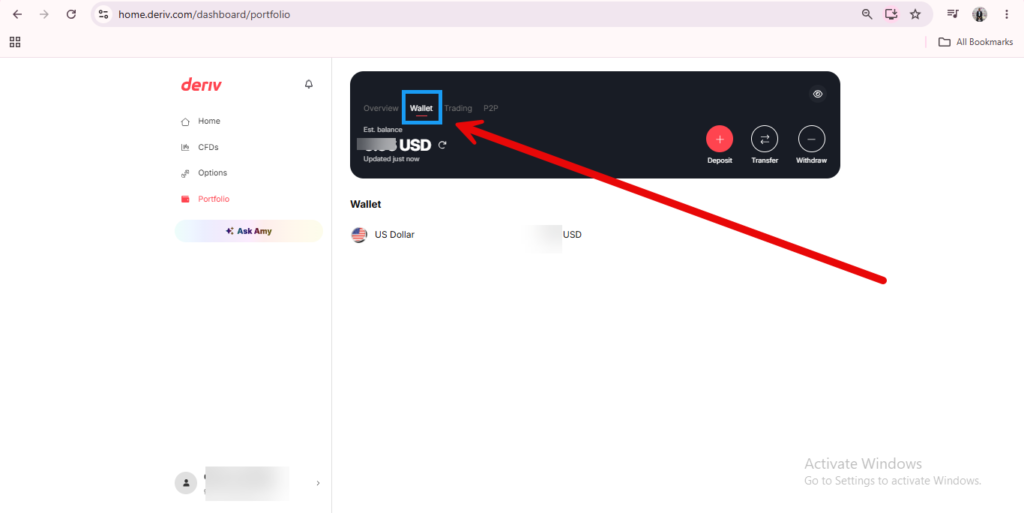Viewport: 1024px width, 513px height.
Task: Click the Transfer arrows button
Action: pos(765,139)
